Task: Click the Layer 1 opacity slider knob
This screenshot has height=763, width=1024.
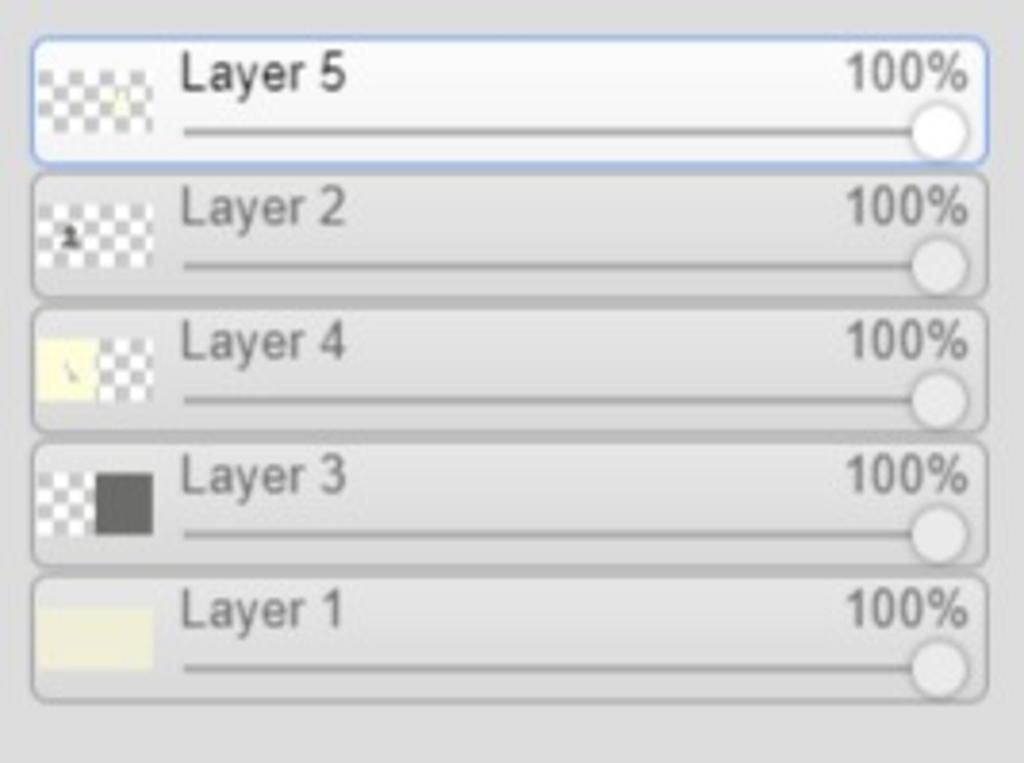Action: 939,669
